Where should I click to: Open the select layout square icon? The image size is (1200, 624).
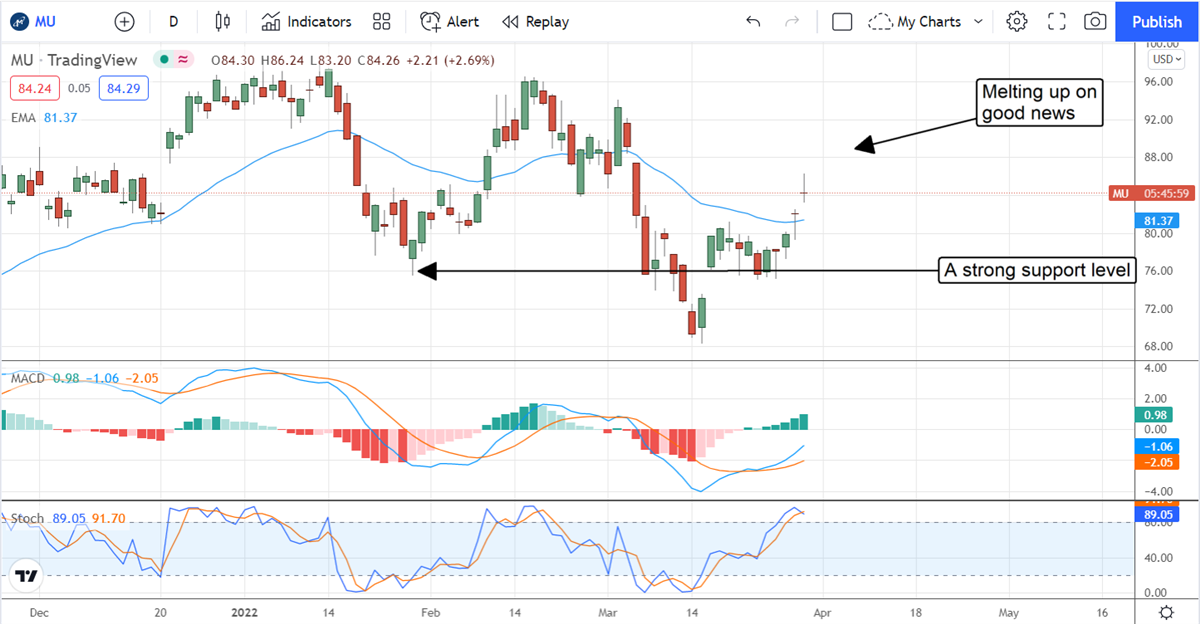(x=842, y=21)
